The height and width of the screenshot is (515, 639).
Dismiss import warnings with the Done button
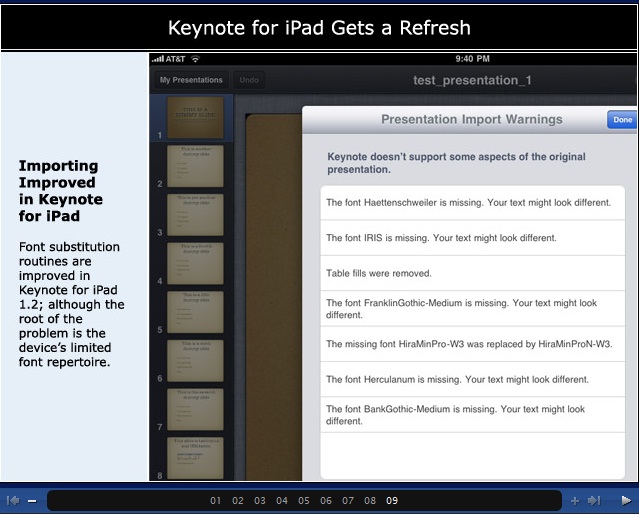click(622, 120)
